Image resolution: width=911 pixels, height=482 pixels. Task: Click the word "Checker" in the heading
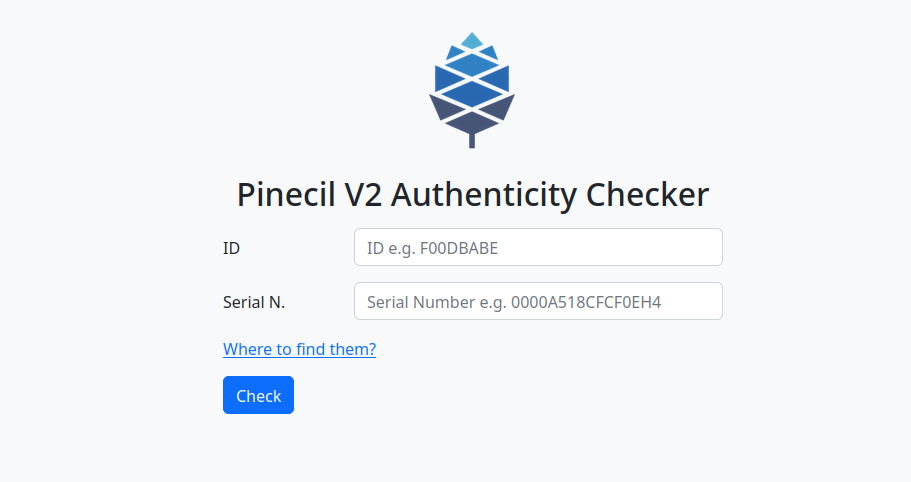click(x=647, y=194)
